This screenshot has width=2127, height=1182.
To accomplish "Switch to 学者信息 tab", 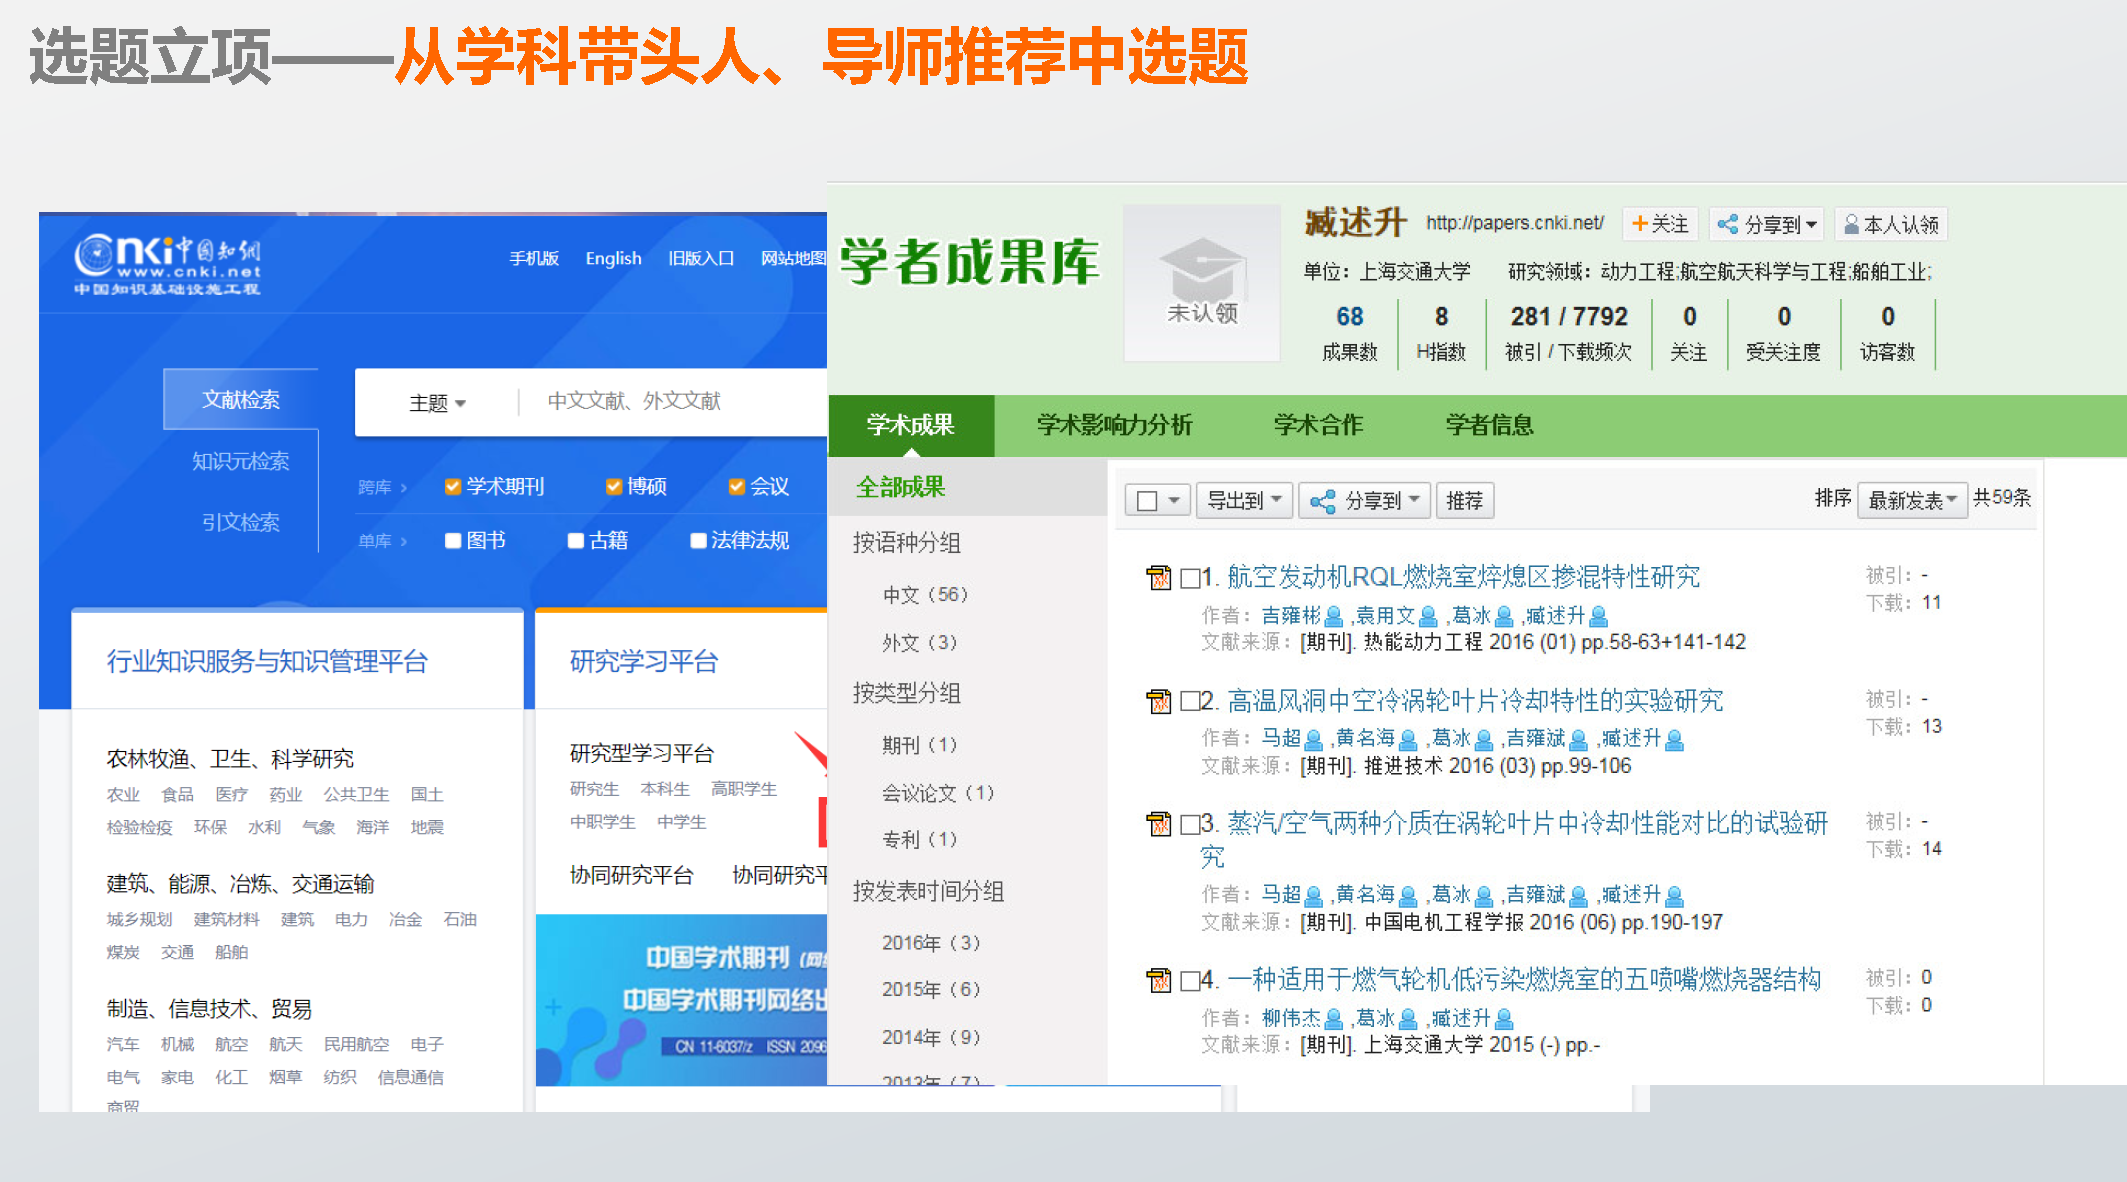I will tap(1489, 425).
